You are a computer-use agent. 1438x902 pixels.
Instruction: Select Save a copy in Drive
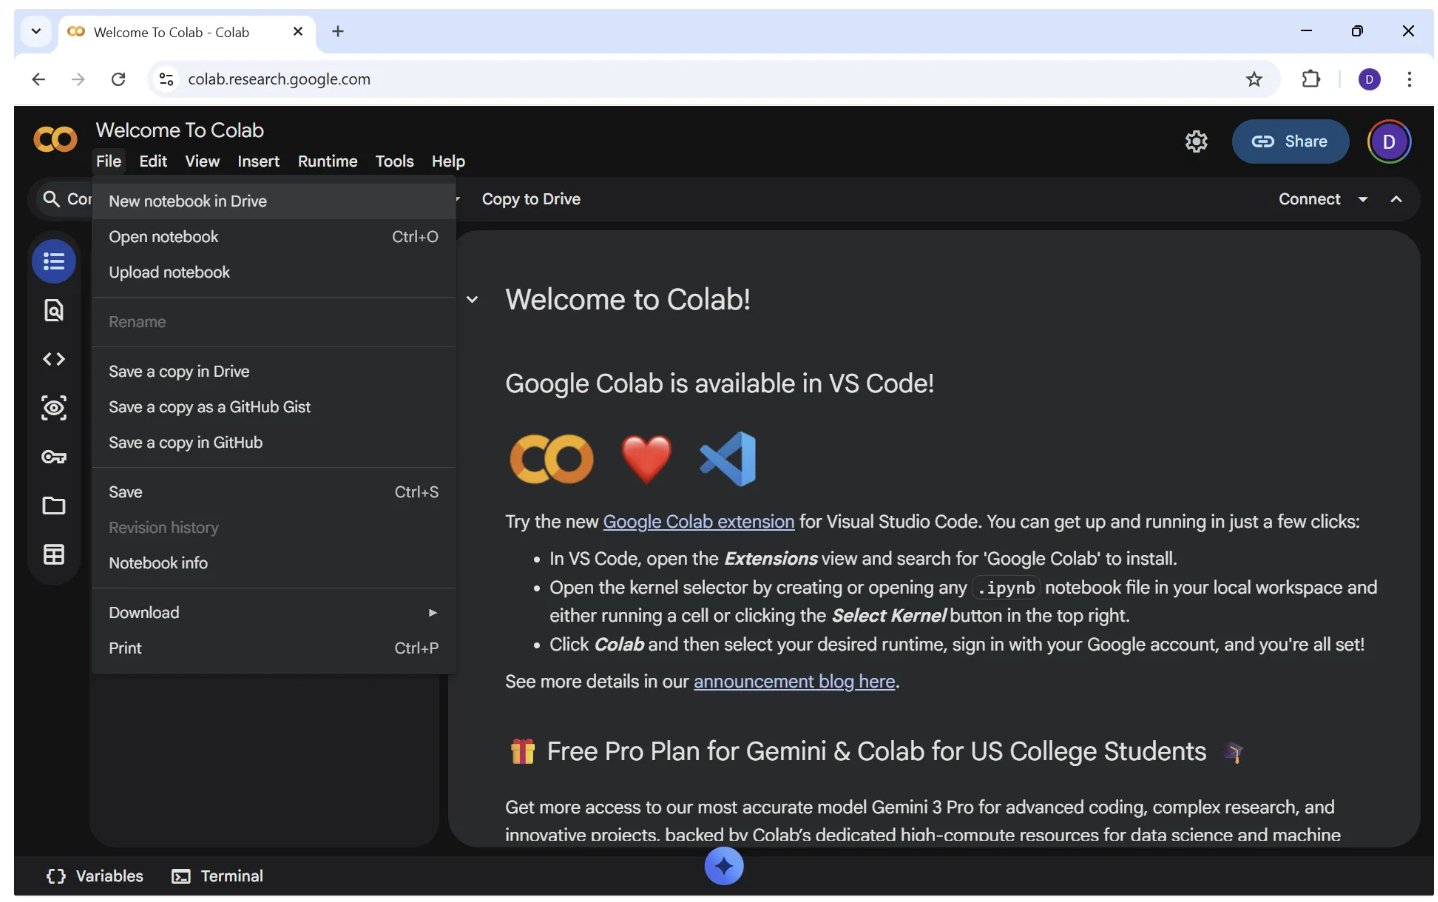pos(273,371)
